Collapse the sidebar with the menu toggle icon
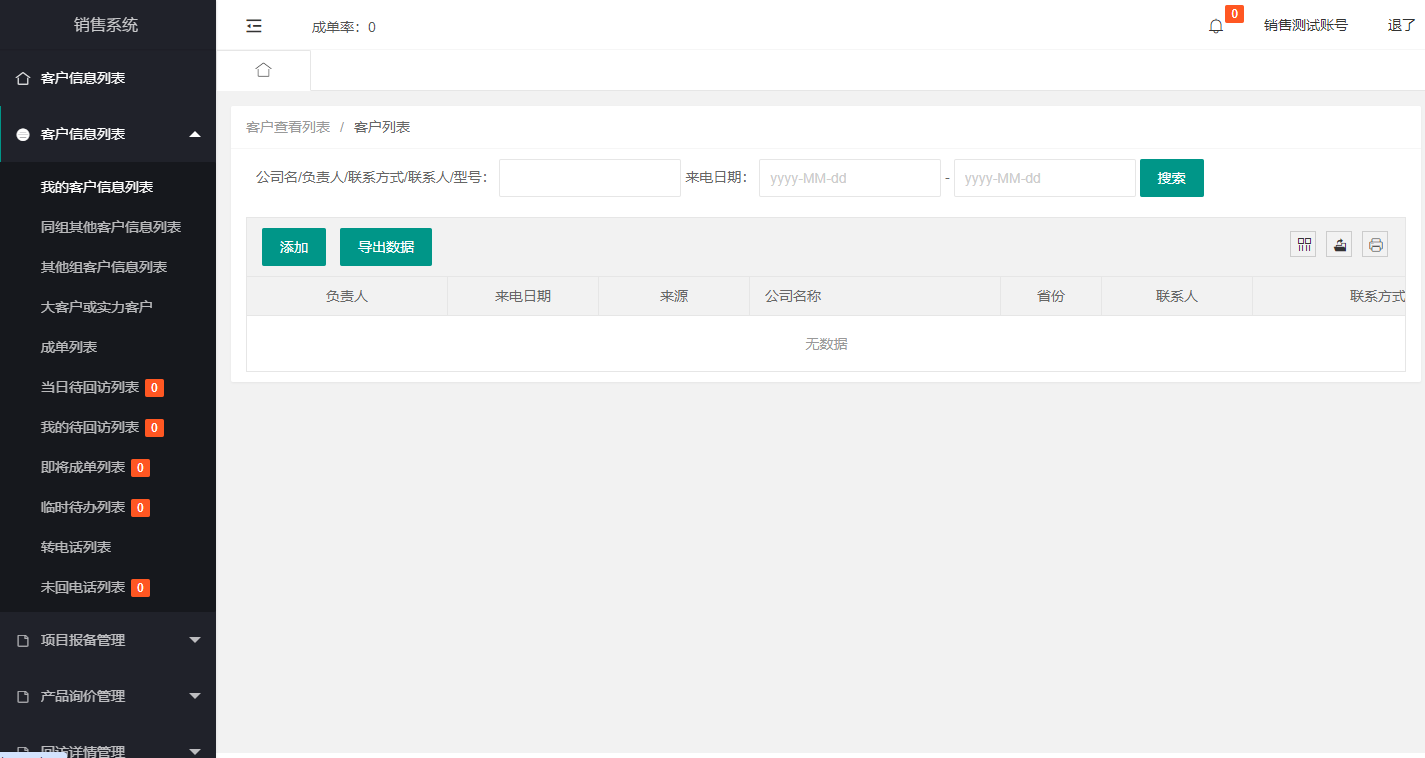The height and width of the screenshot is (758, 1425). coord(254,26)
